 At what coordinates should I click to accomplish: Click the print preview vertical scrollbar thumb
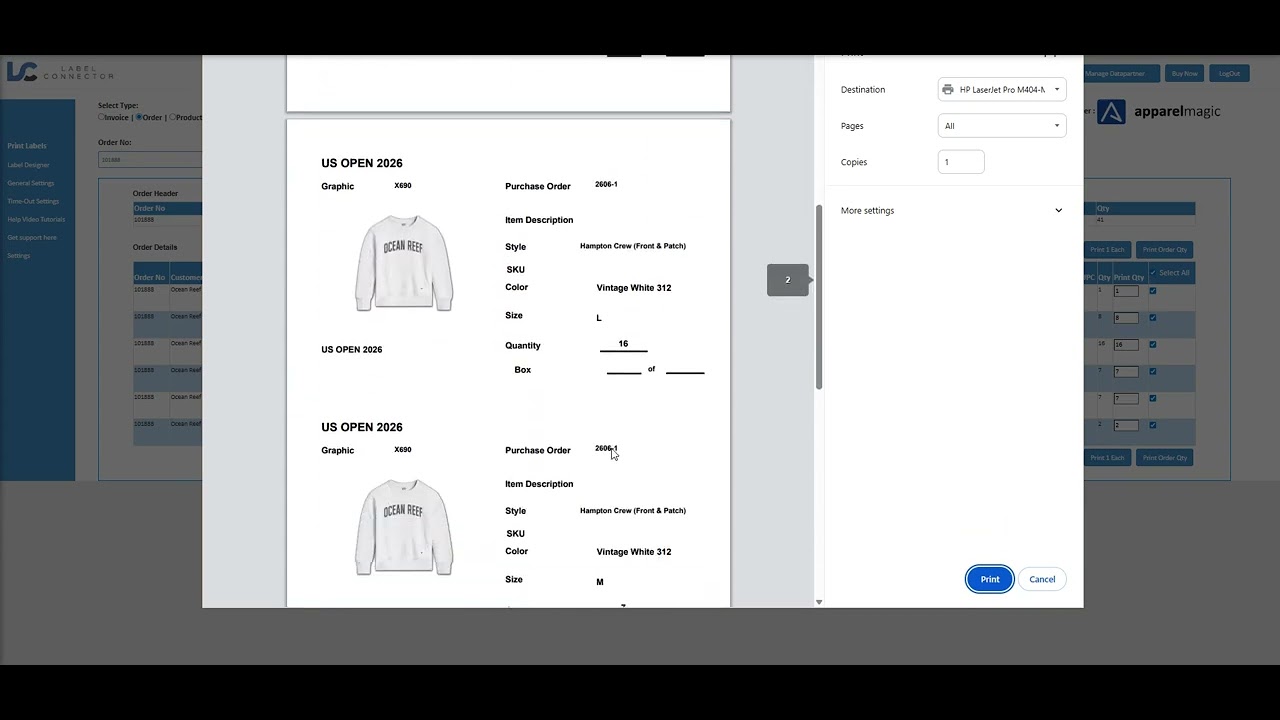[819, 297]
